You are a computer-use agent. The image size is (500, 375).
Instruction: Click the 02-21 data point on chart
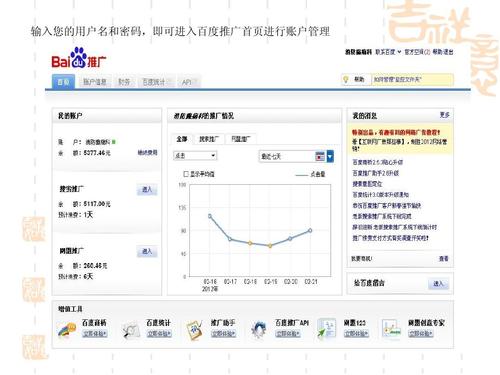[310, 230]
